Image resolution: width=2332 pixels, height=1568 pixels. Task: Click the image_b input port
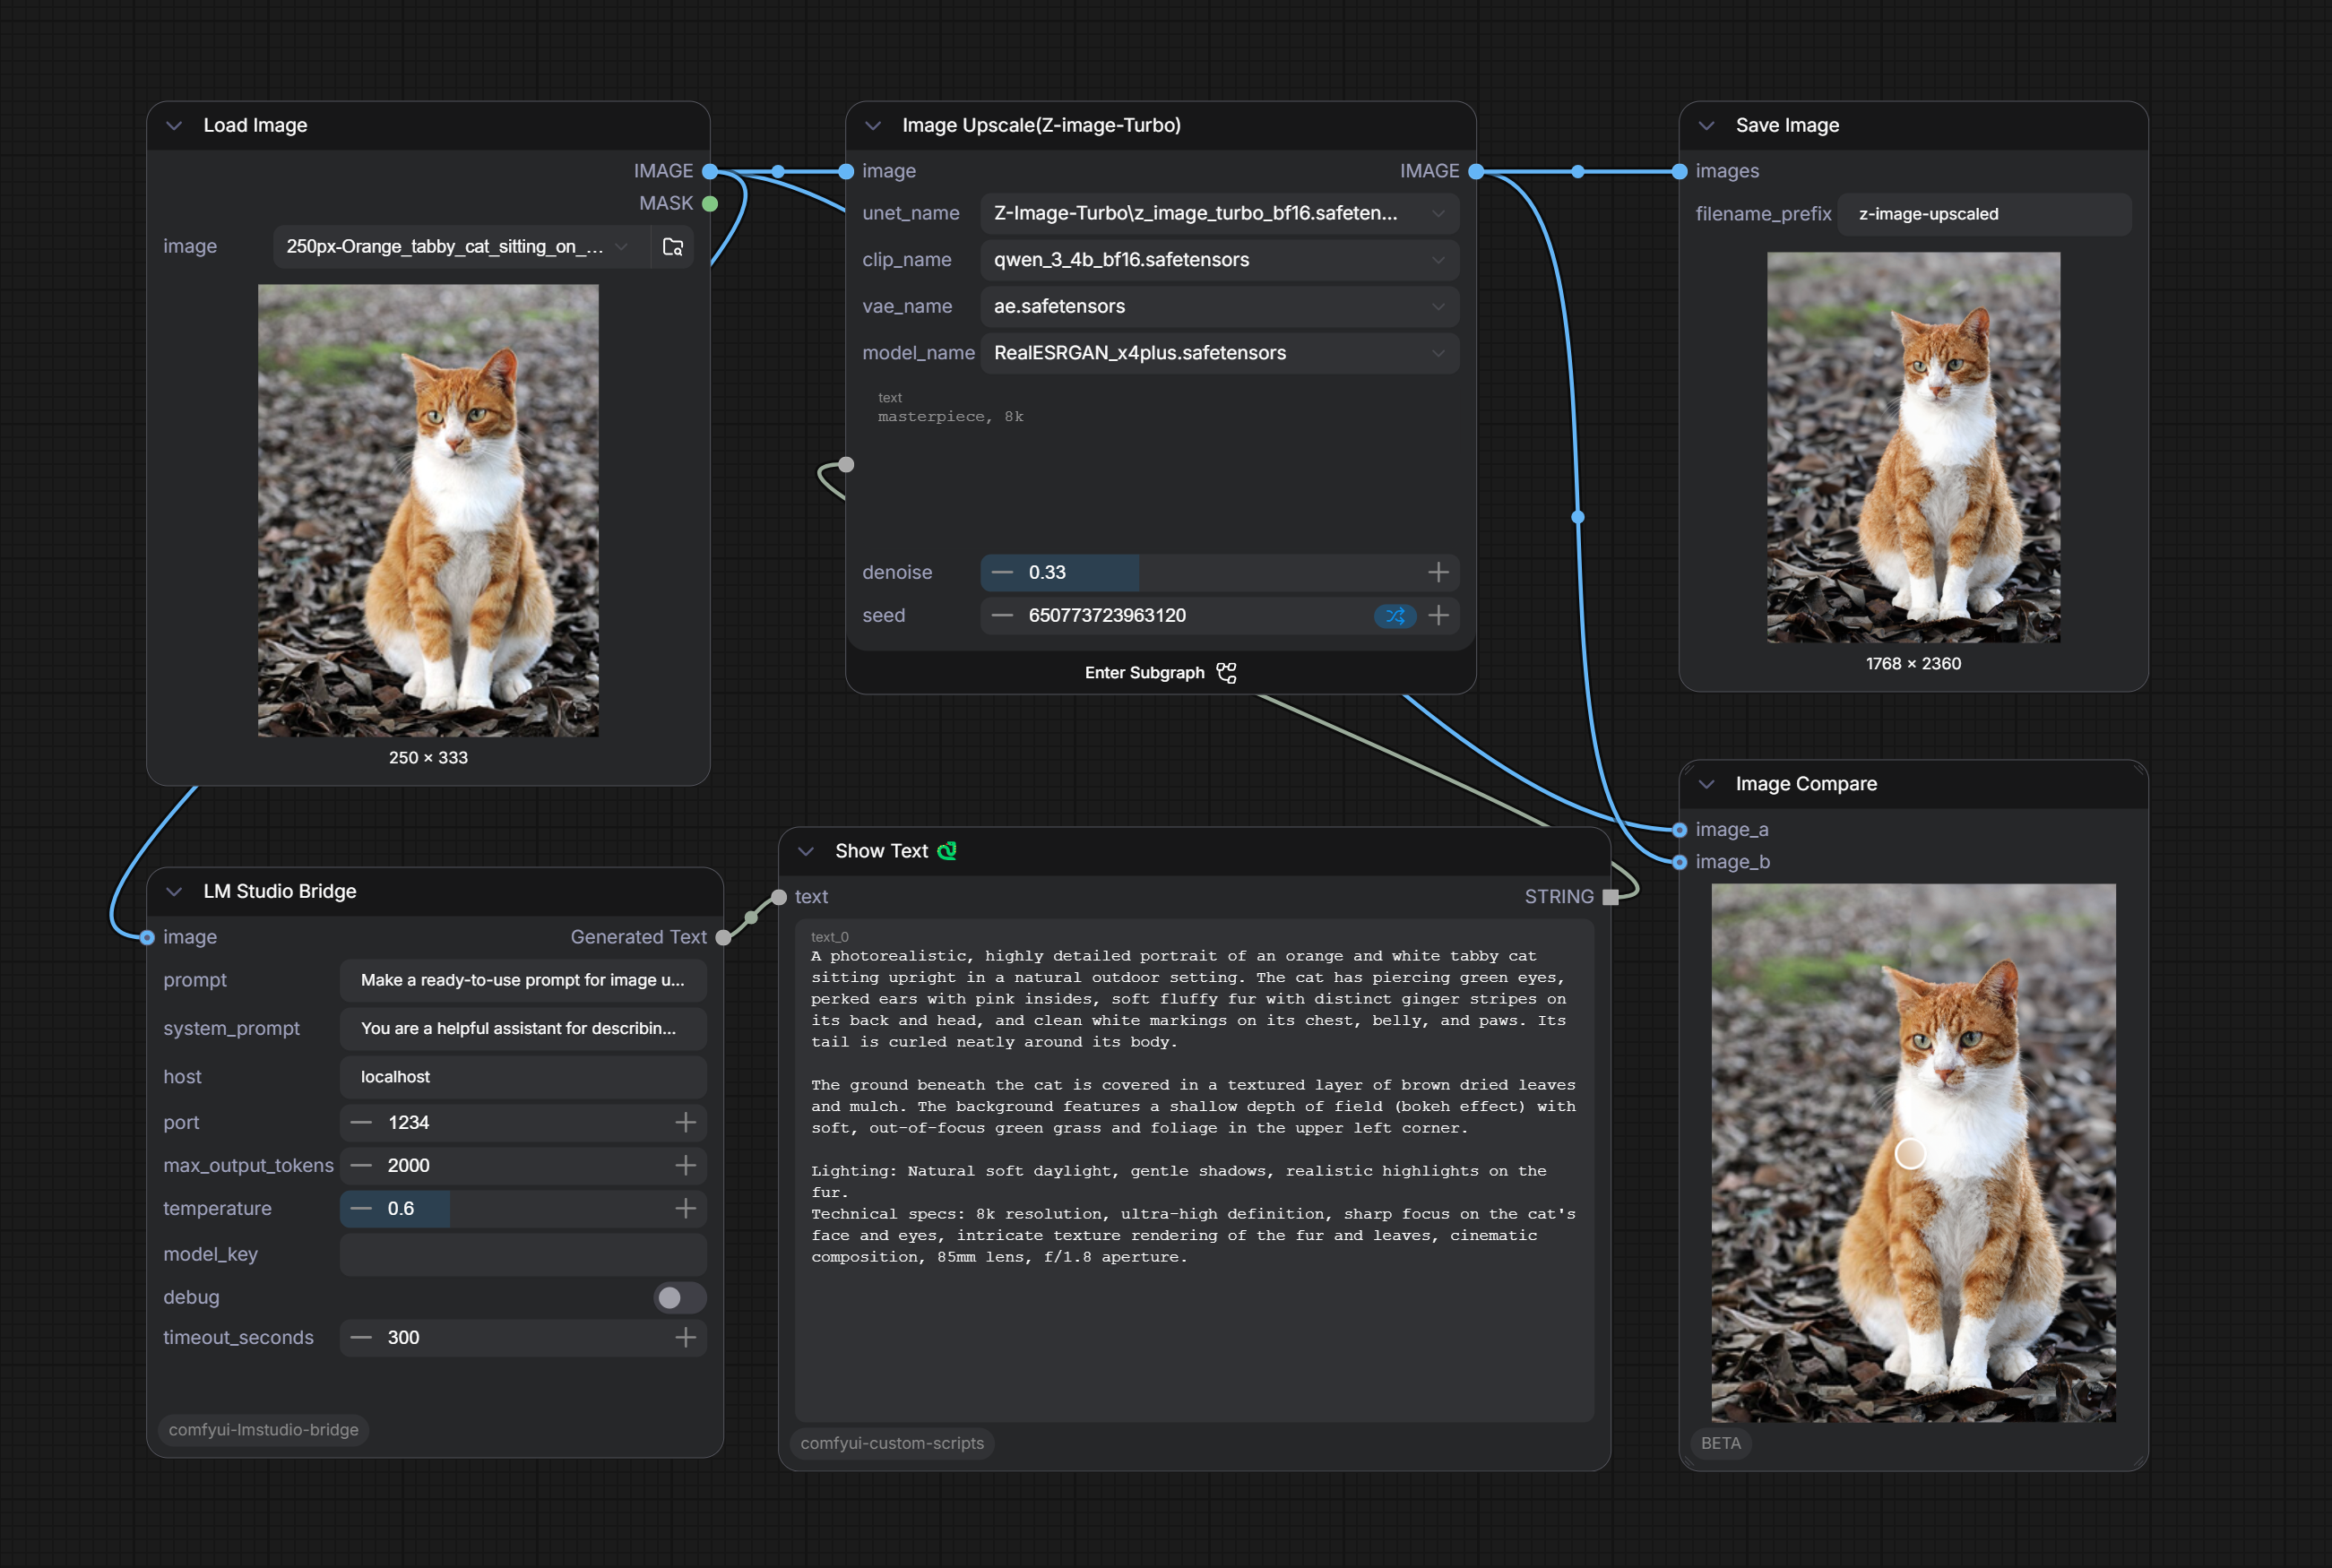1680,862
